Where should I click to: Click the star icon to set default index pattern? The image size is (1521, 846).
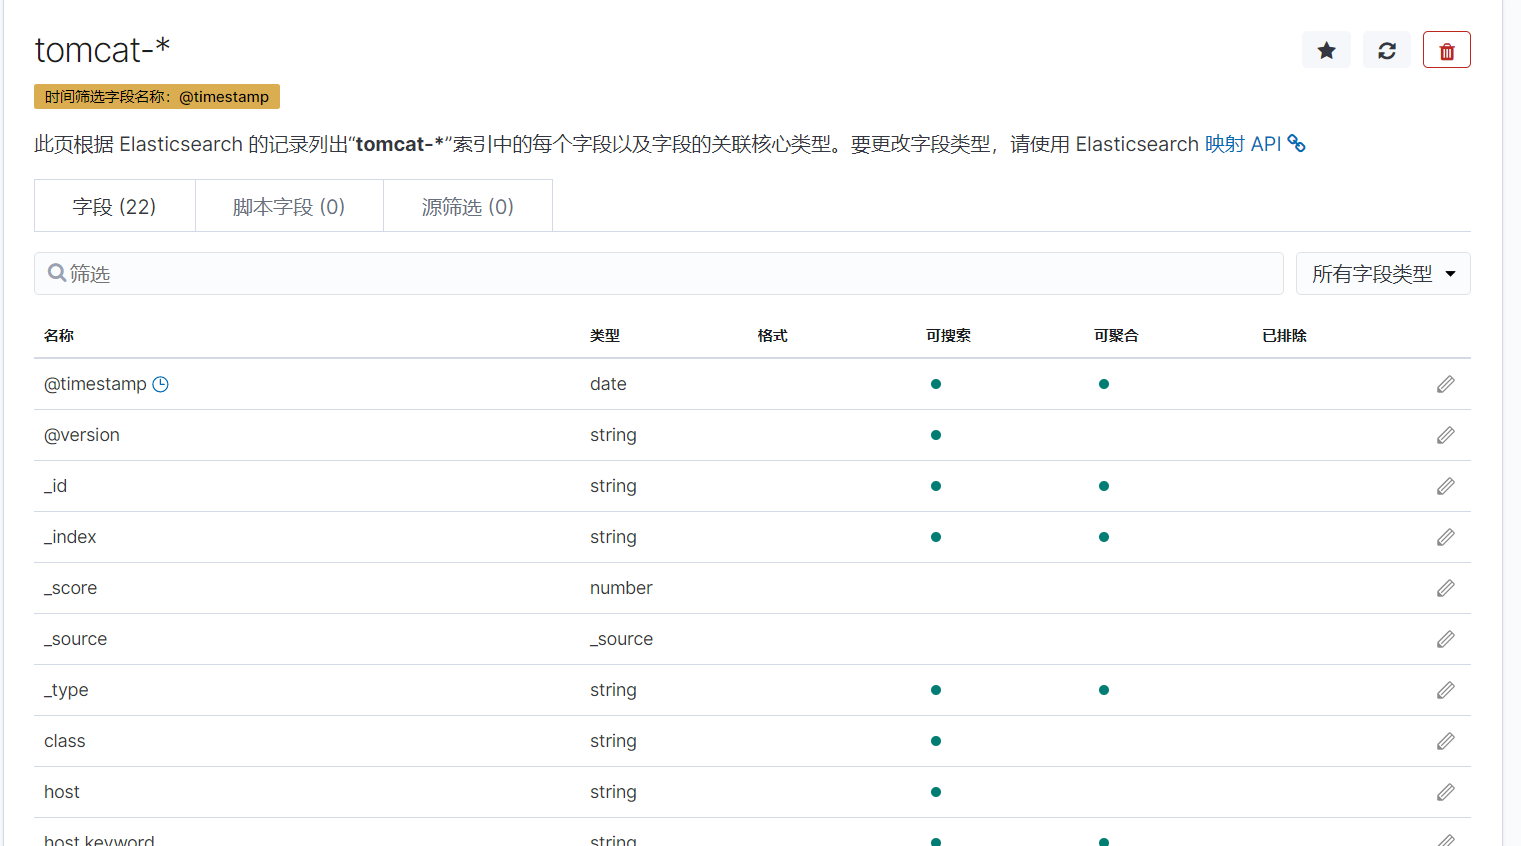pyautogui.click(x=1326, y=49)
